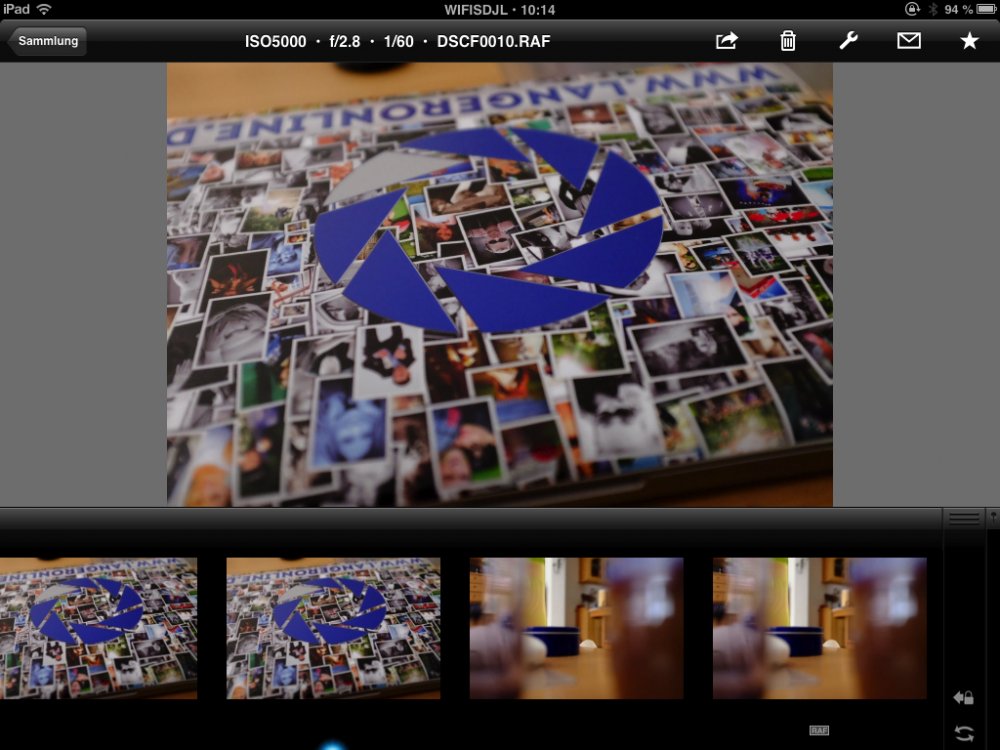Image resolution: width=1000 pixels, height=750 pixels.
Task: Select the third blurry room thumbnail
Action: (576, 628)
